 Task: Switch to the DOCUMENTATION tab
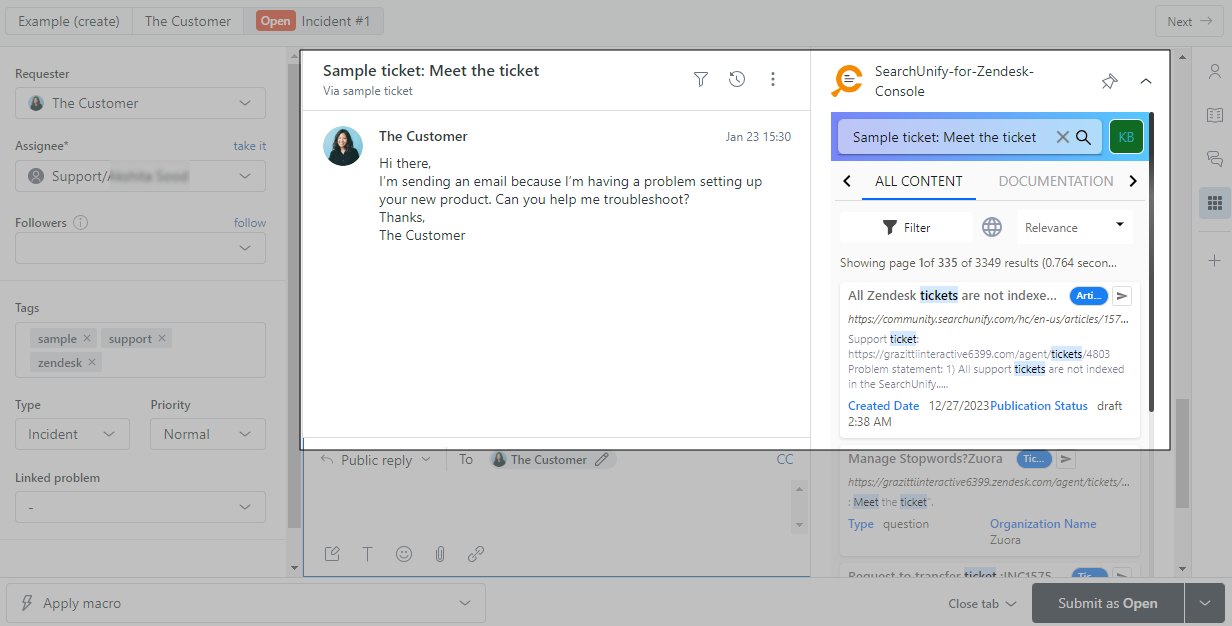1055,181
